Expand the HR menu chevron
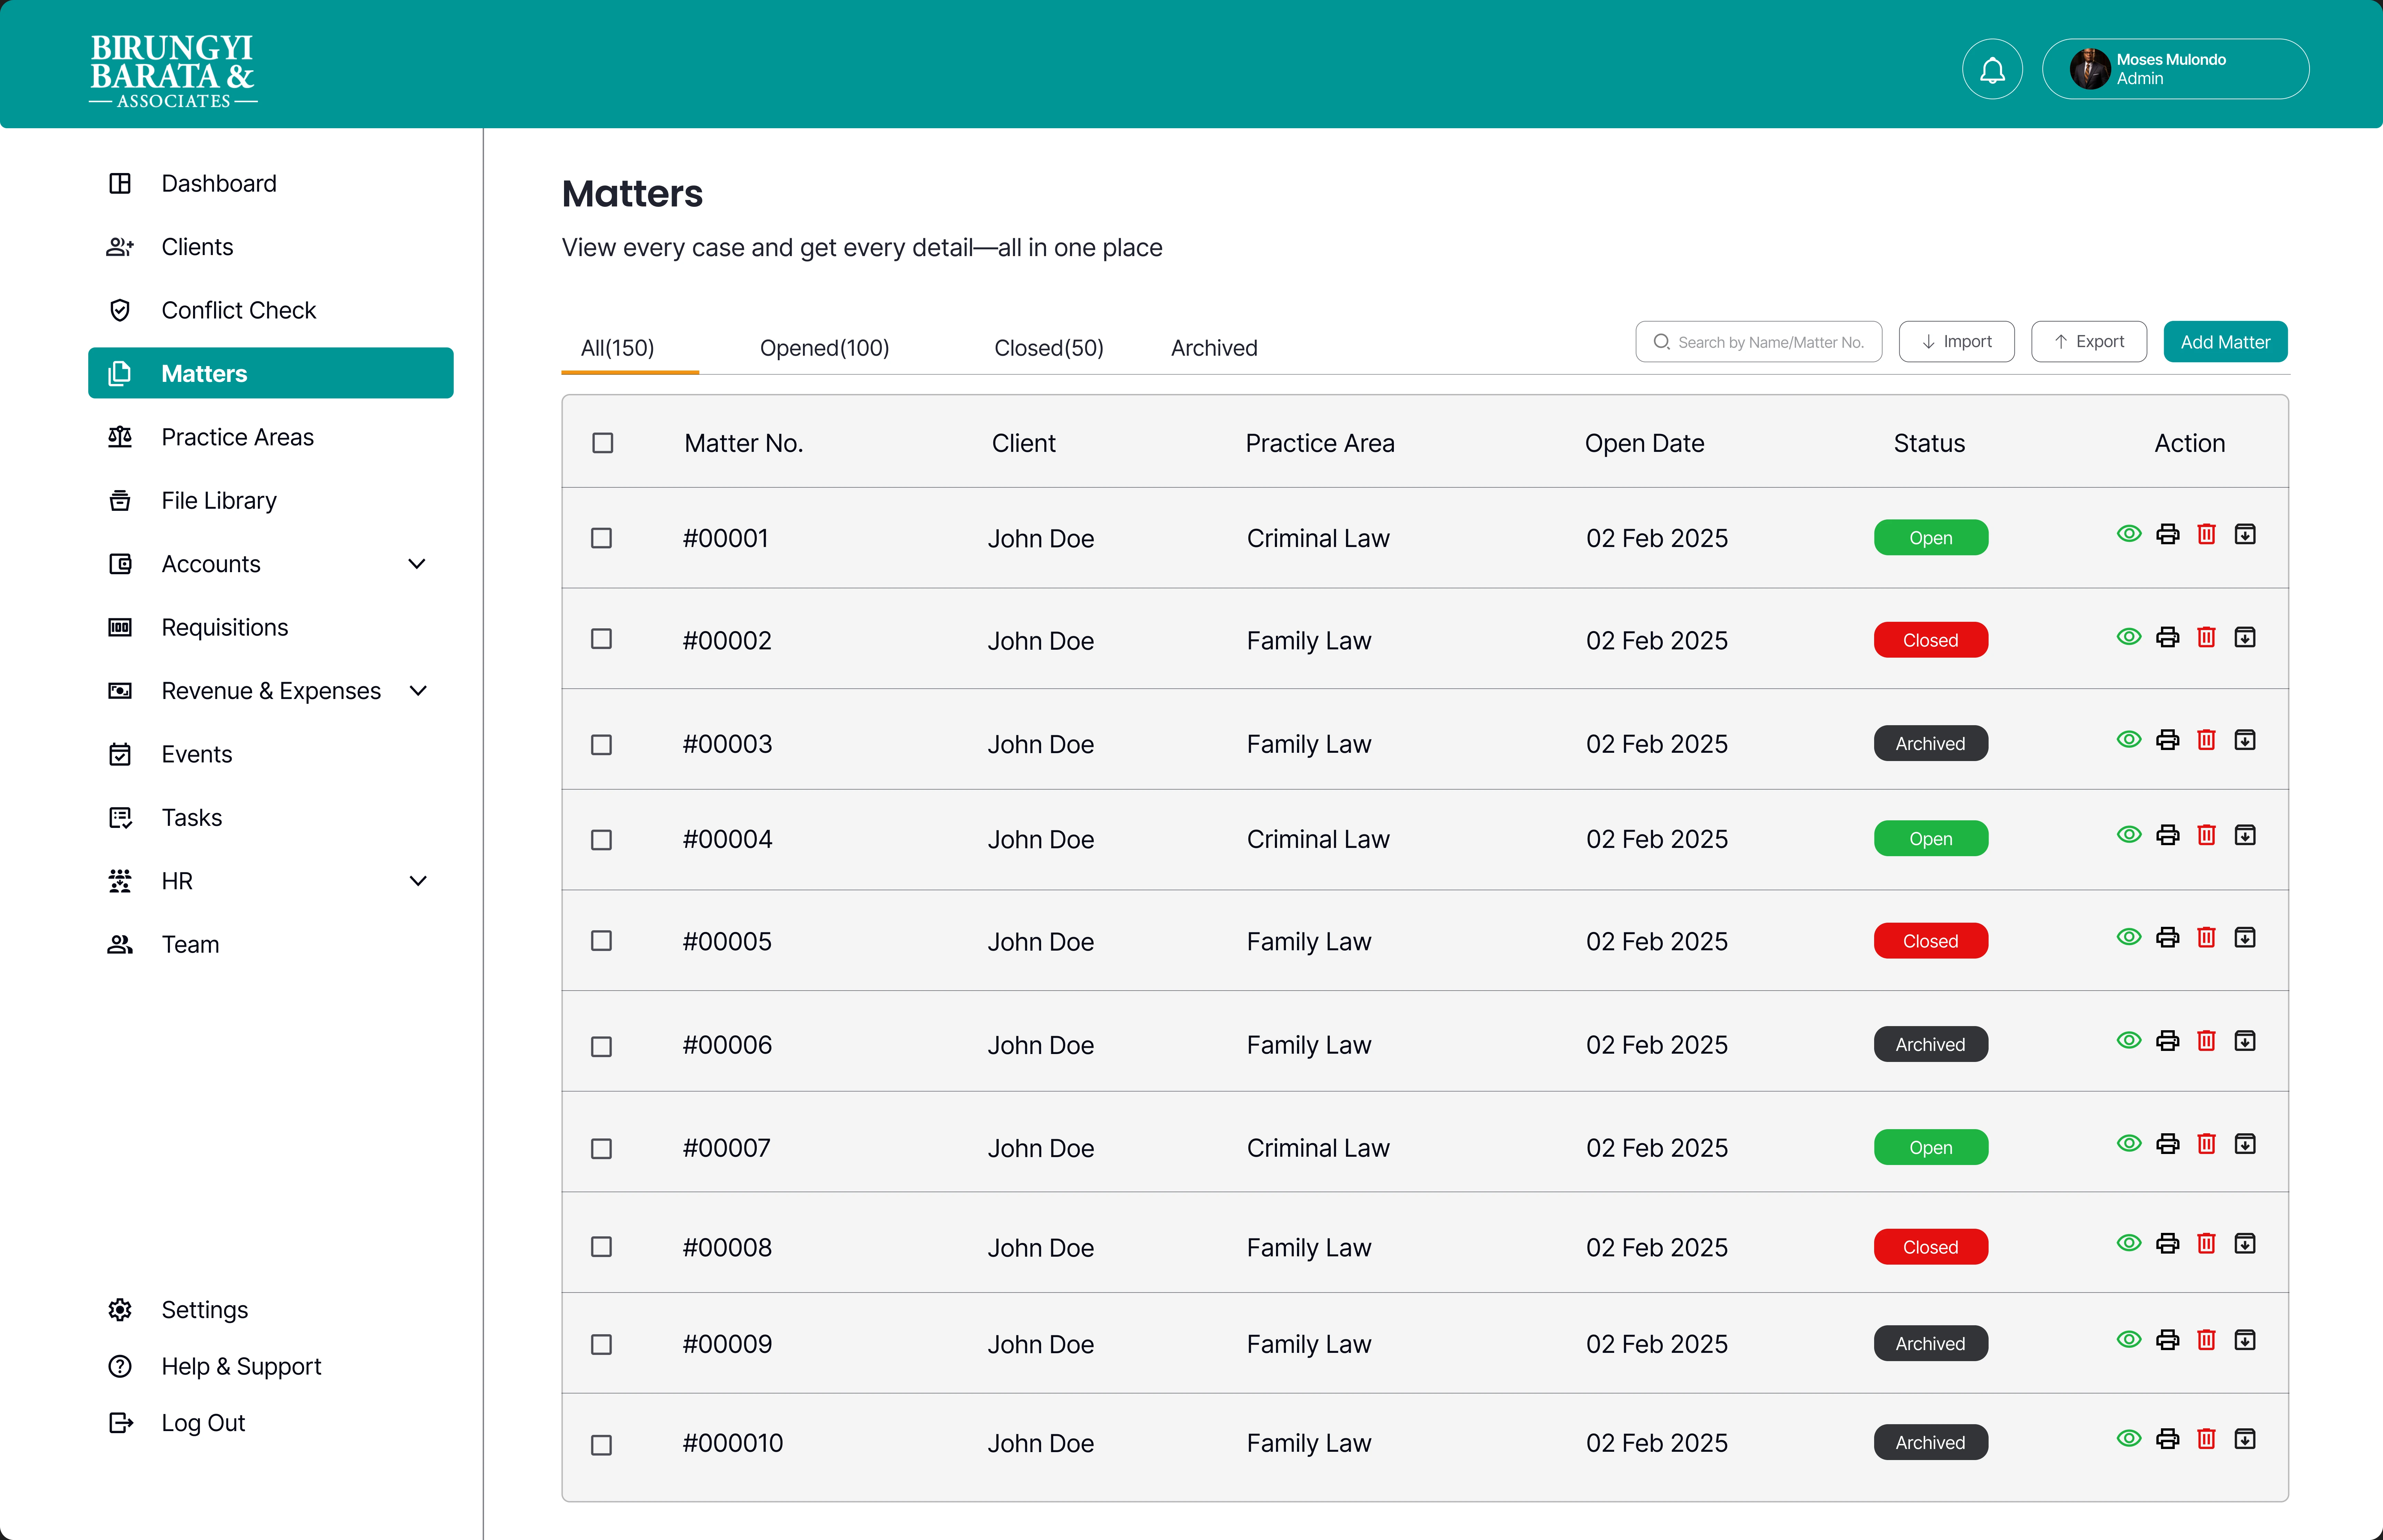This screenshot has height=1540, width=2383. point(418,881)
